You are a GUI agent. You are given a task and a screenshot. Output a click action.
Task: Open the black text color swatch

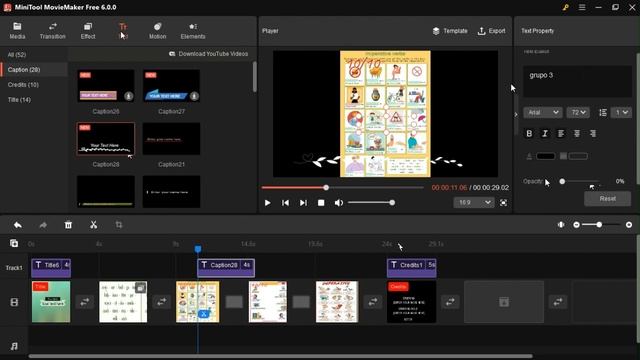(546, 156)
